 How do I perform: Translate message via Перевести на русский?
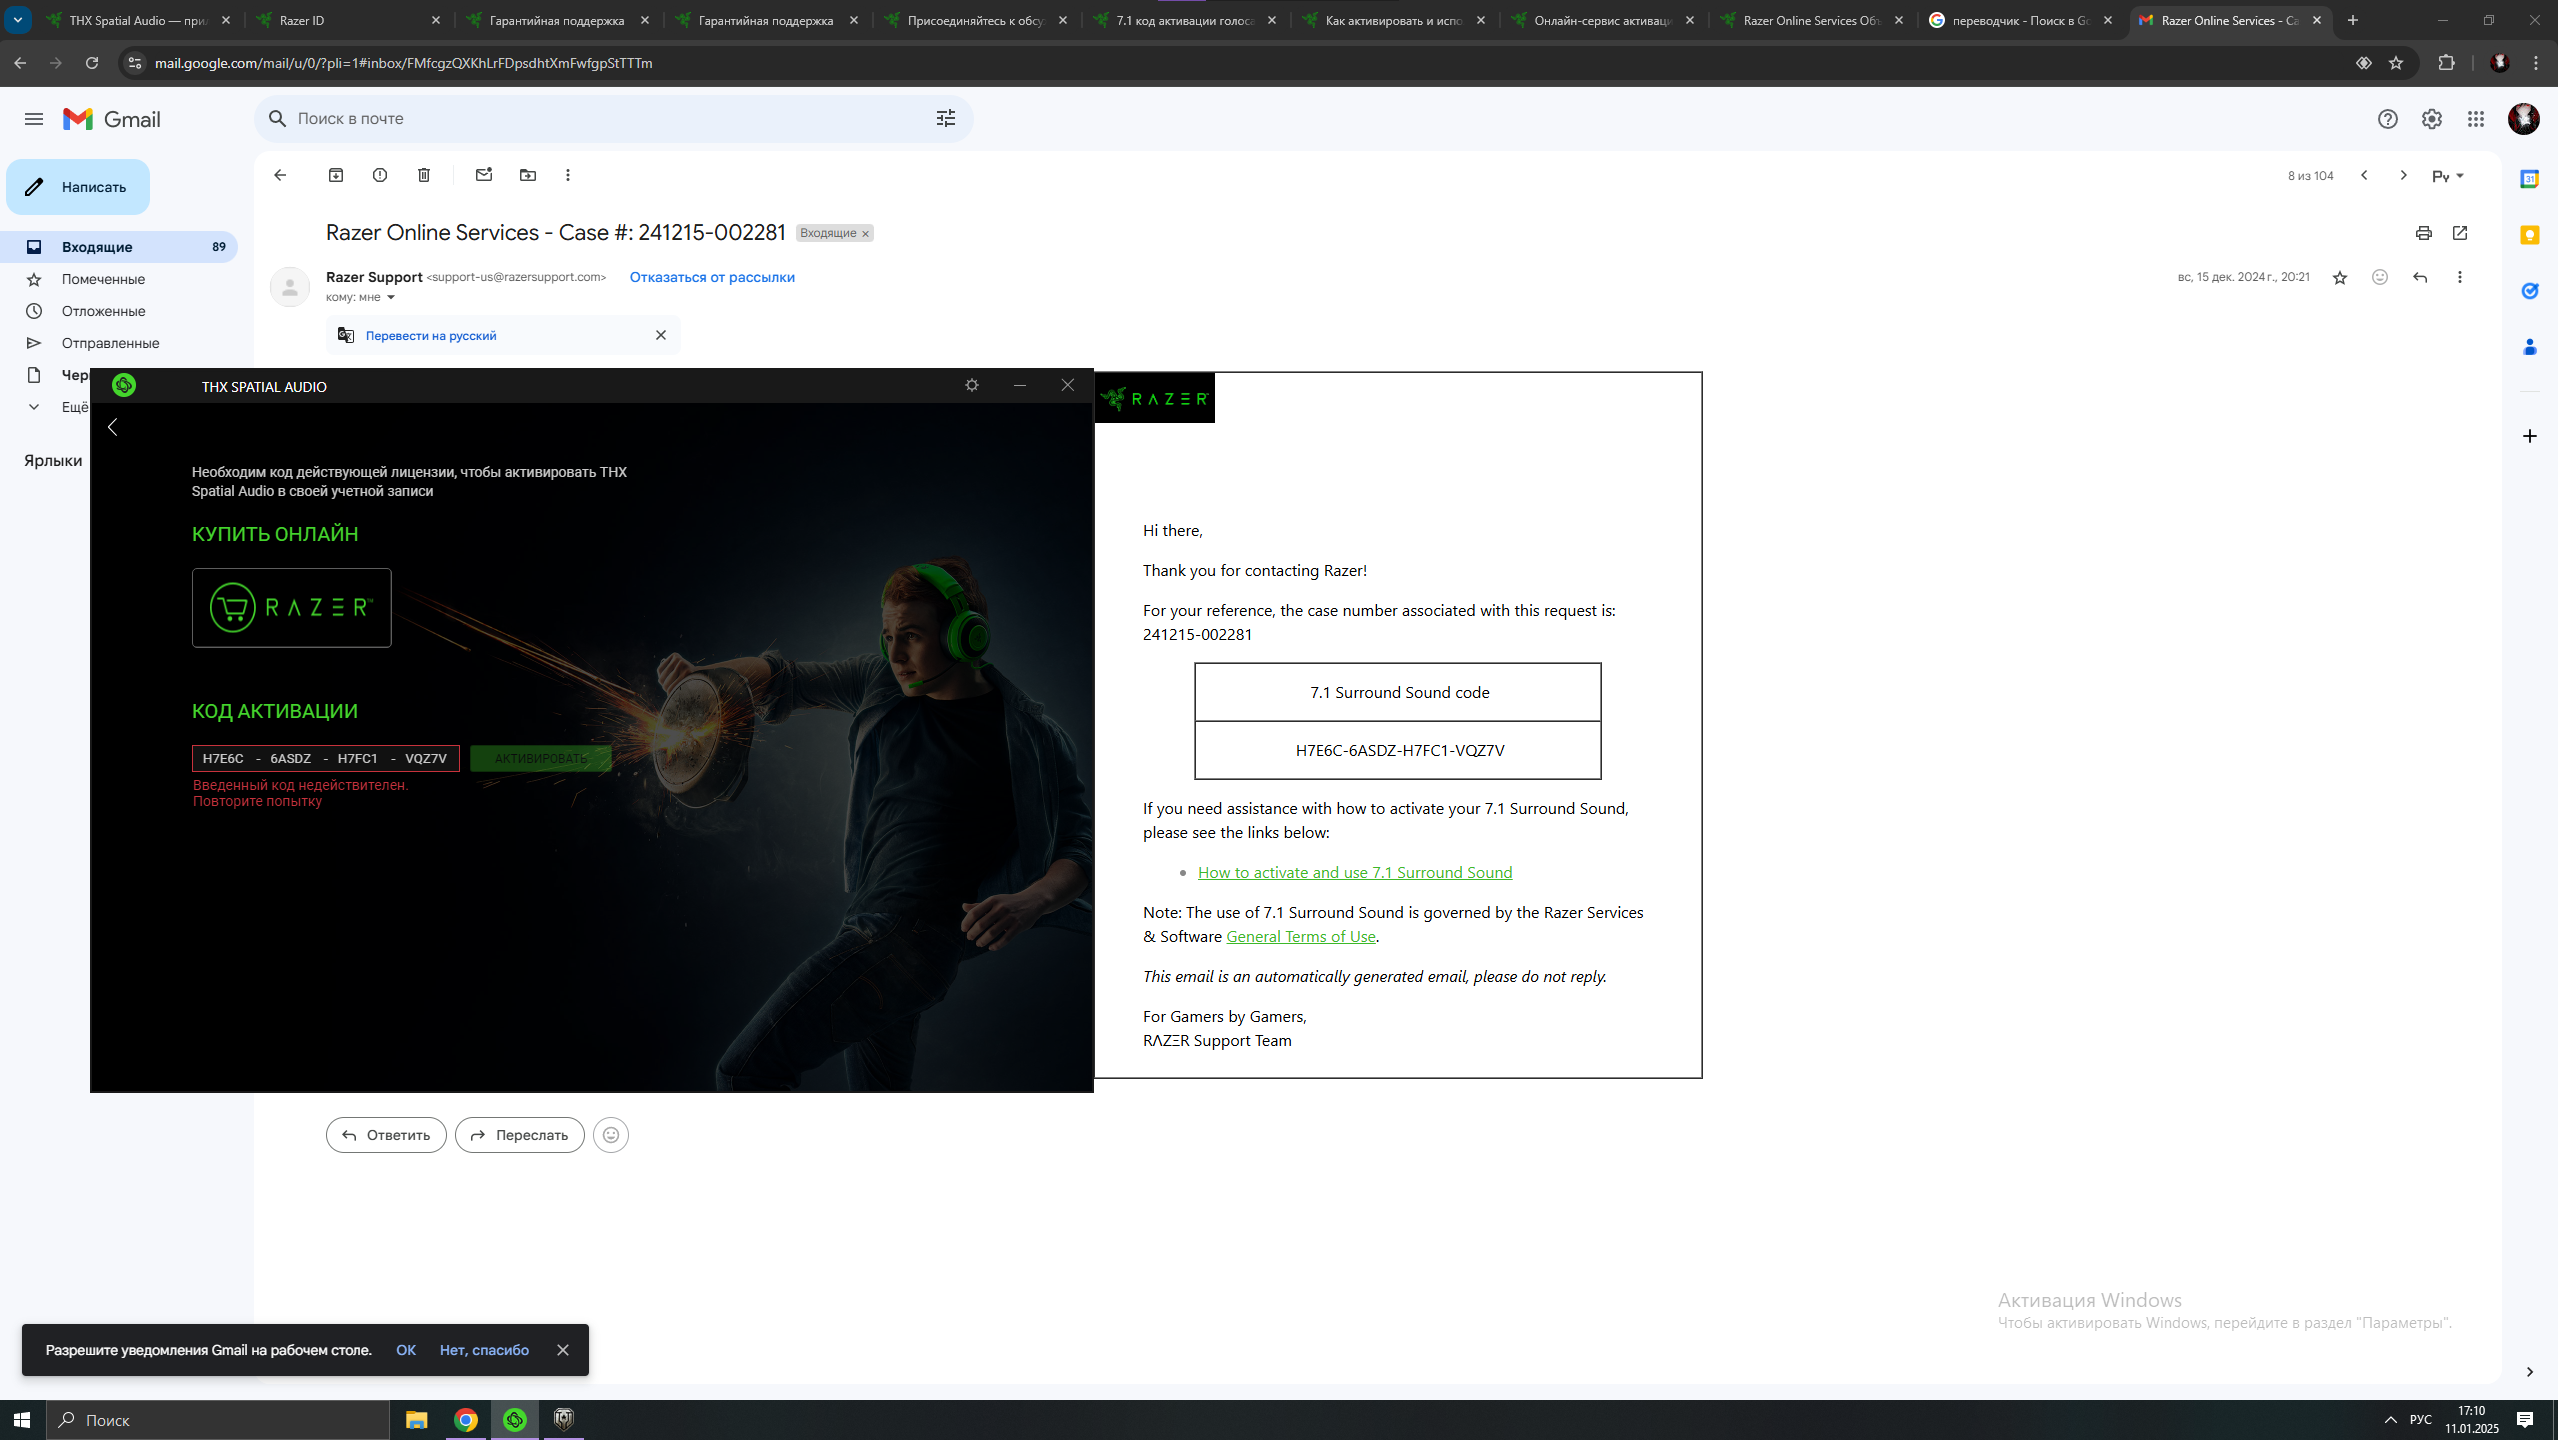point(431,335)
